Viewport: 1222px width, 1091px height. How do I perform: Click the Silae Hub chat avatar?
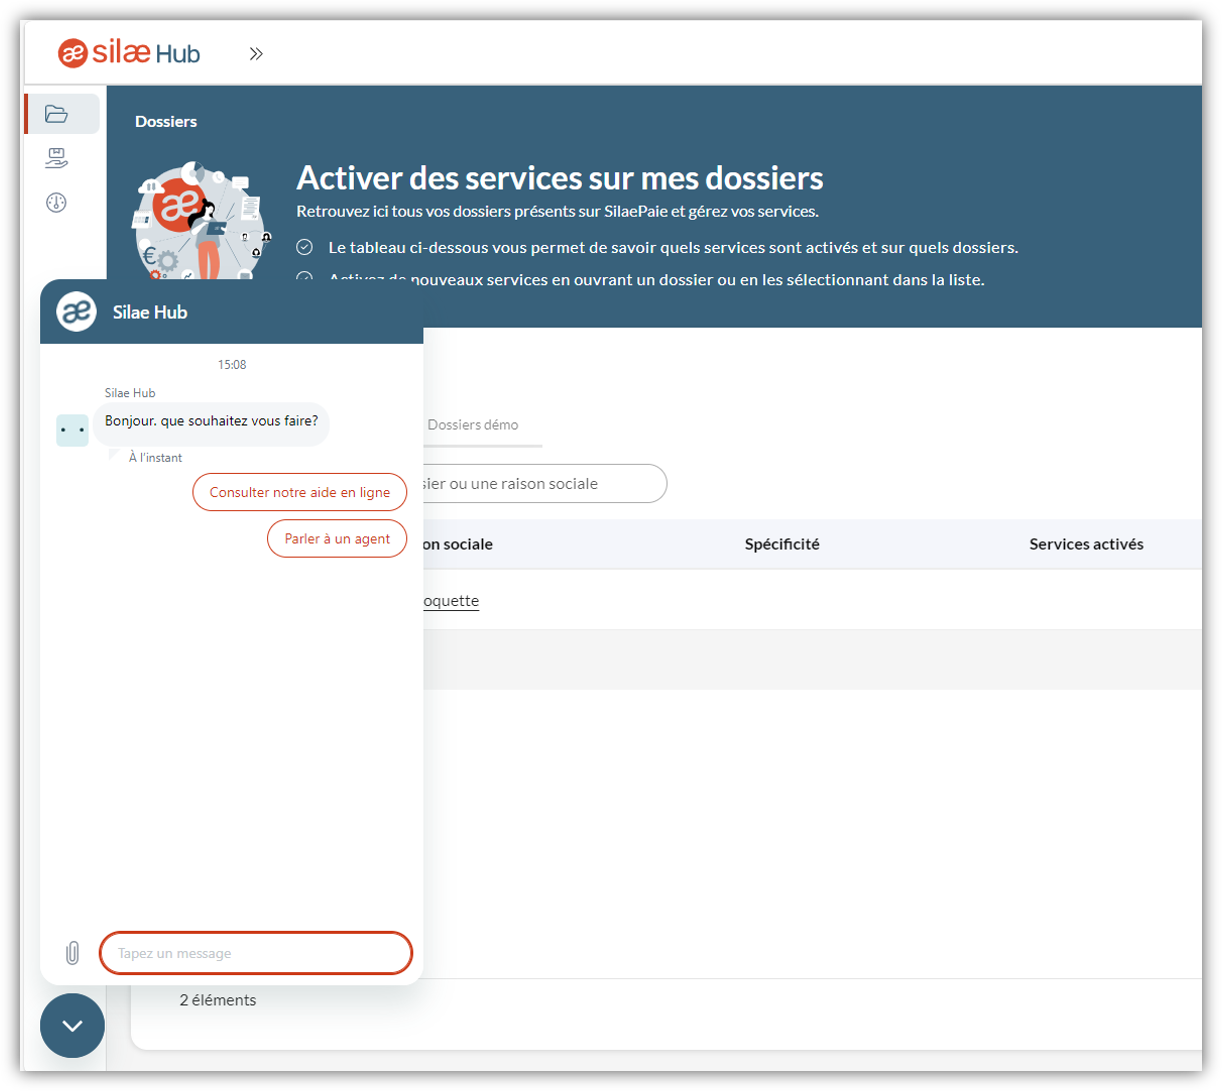tap(76, 312)
